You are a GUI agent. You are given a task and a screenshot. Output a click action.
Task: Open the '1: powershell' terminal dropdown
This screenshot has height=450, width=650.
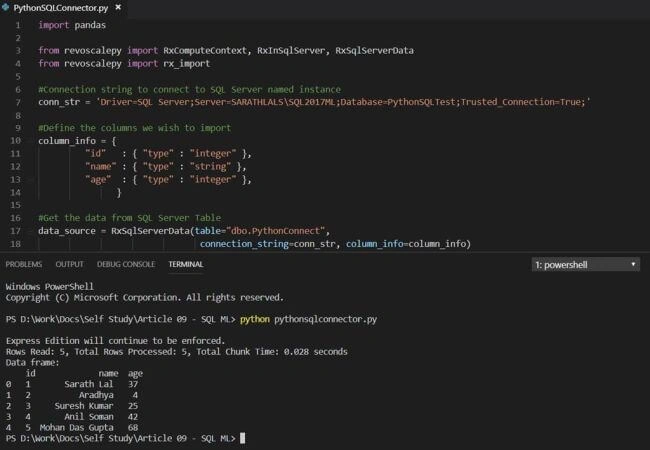pos(585,265)
